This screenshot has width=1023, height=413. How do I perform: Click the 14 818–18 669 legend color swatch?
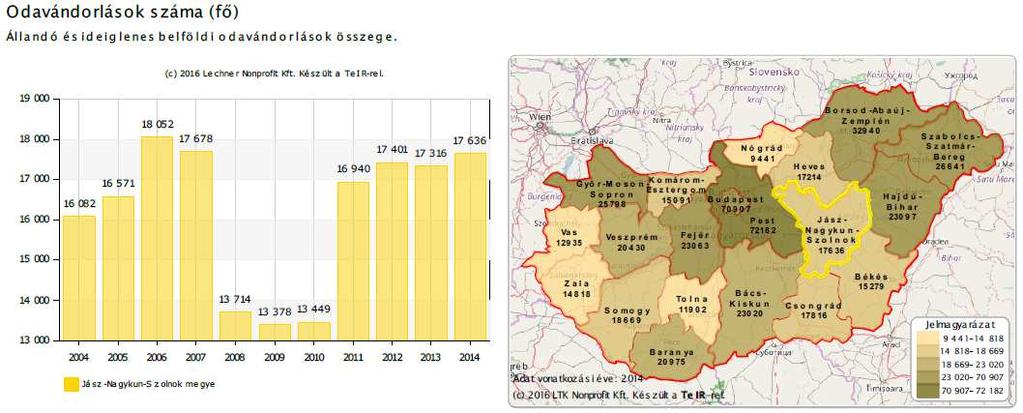926,350
